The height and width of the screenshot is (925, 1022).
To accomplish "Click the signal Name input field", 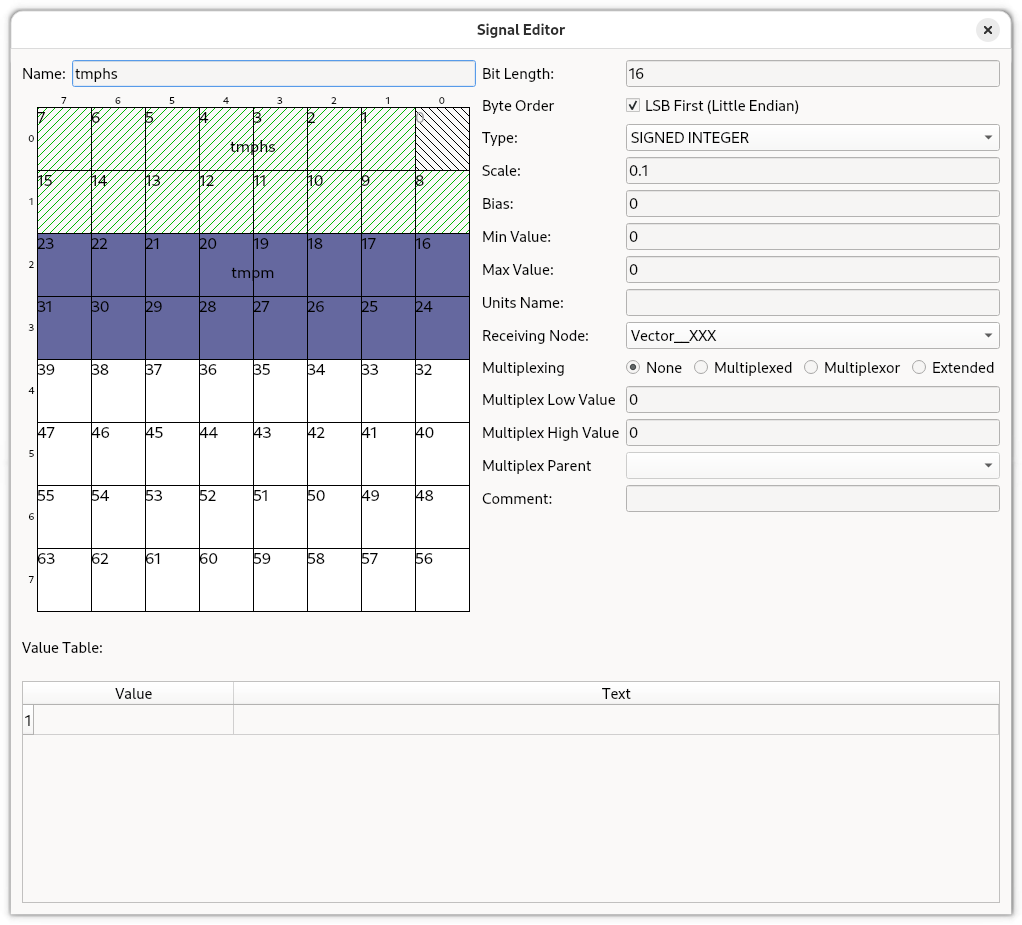I will (x=273, y=73).
